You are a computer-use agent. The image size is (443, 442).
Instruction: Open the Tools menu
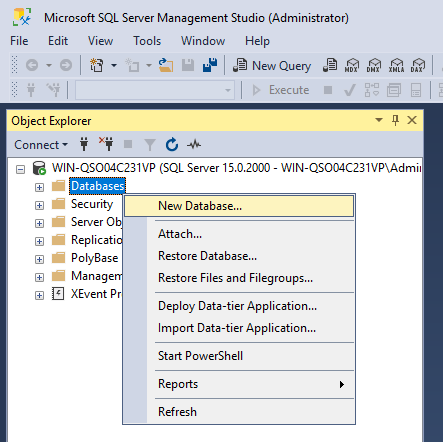click(147, 41)
